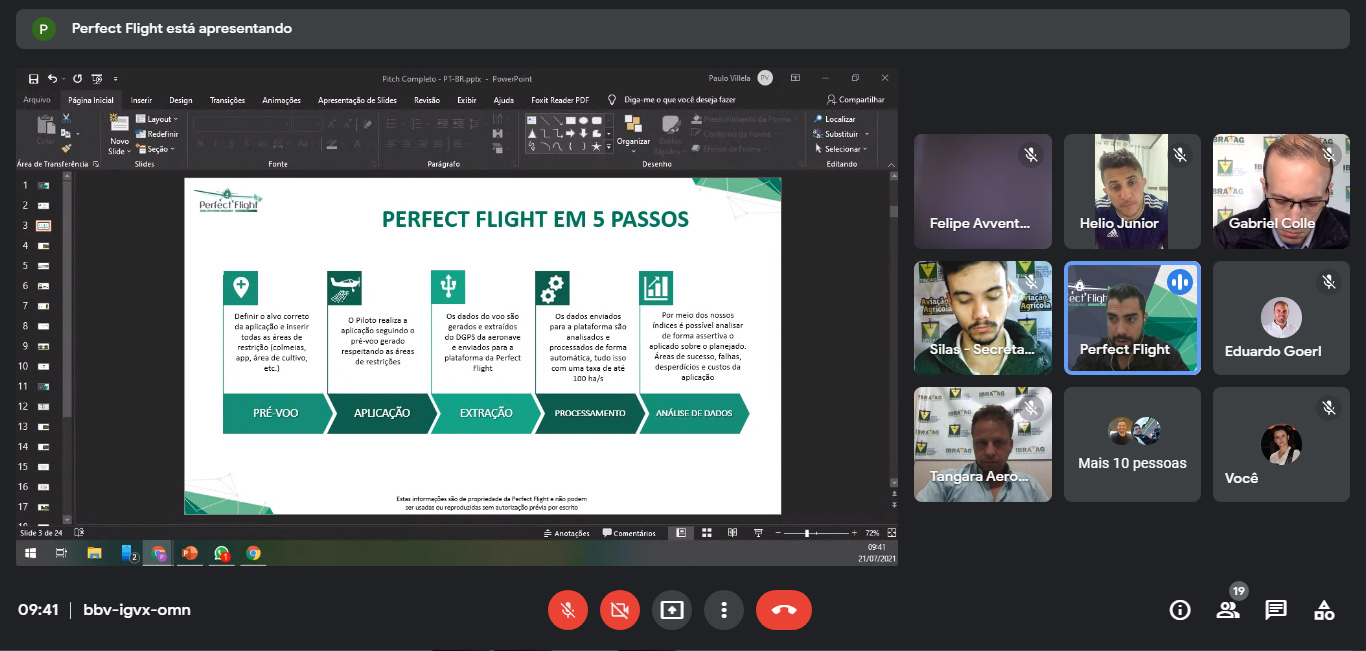Leave the call with the red phone

click(x=783, y=610)
